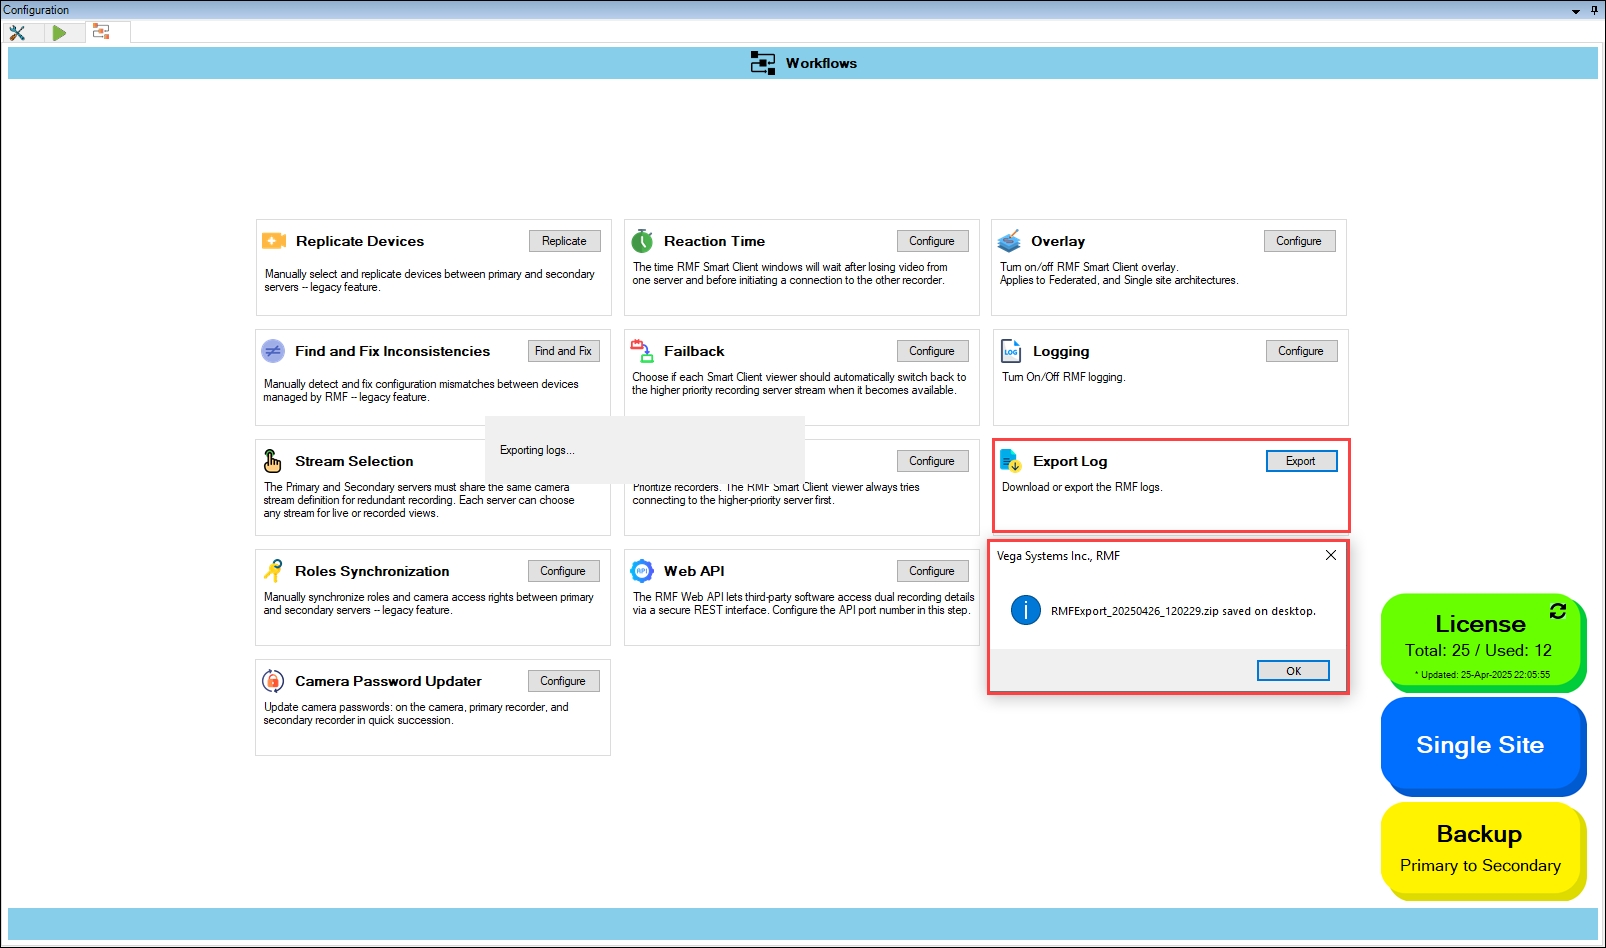1606x948 pixels.
Task: Click the Logging file icon
Action: pyautogui.click(x=1011, y=351)
